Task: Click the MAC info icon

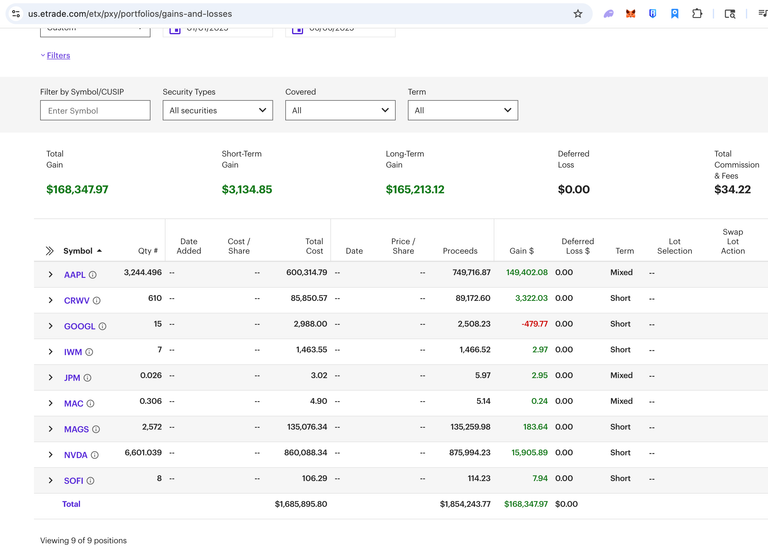Action: 91,404
